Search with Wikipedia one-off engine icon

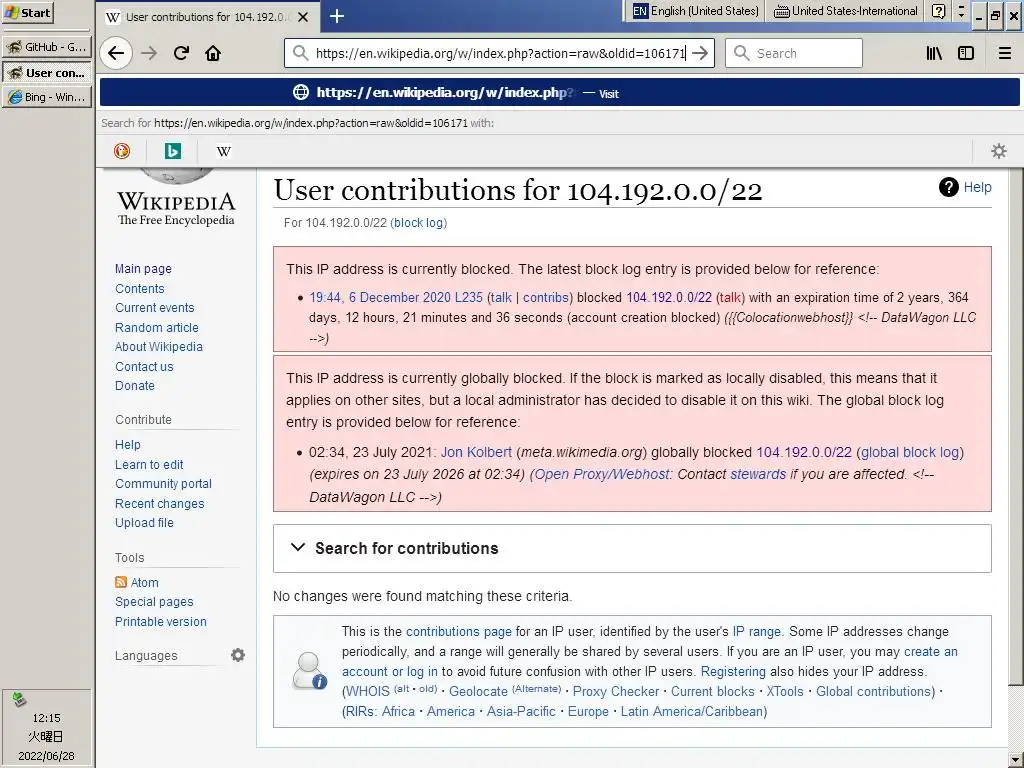(223, 151)
